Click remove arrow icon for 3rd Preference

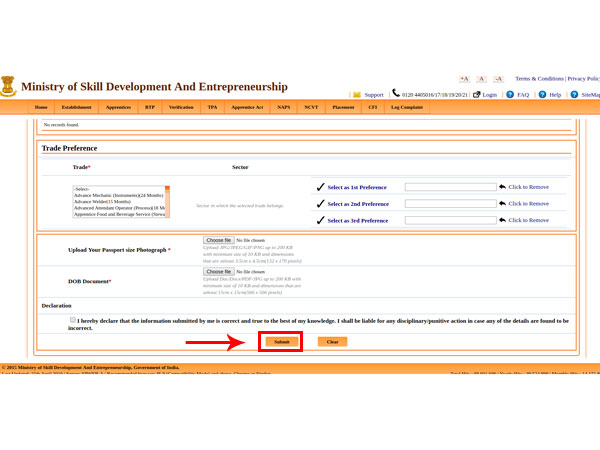[502, 220]
